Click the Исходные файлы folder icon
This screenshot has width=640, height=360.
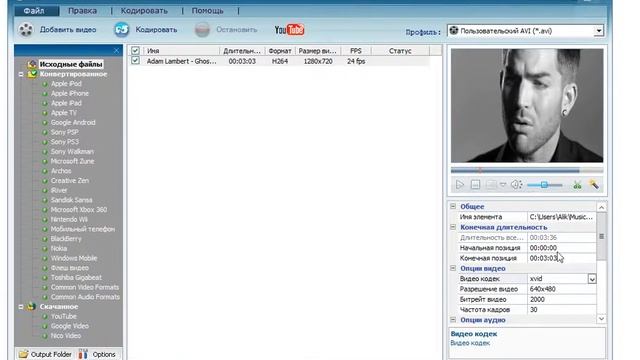pos(32,64)
